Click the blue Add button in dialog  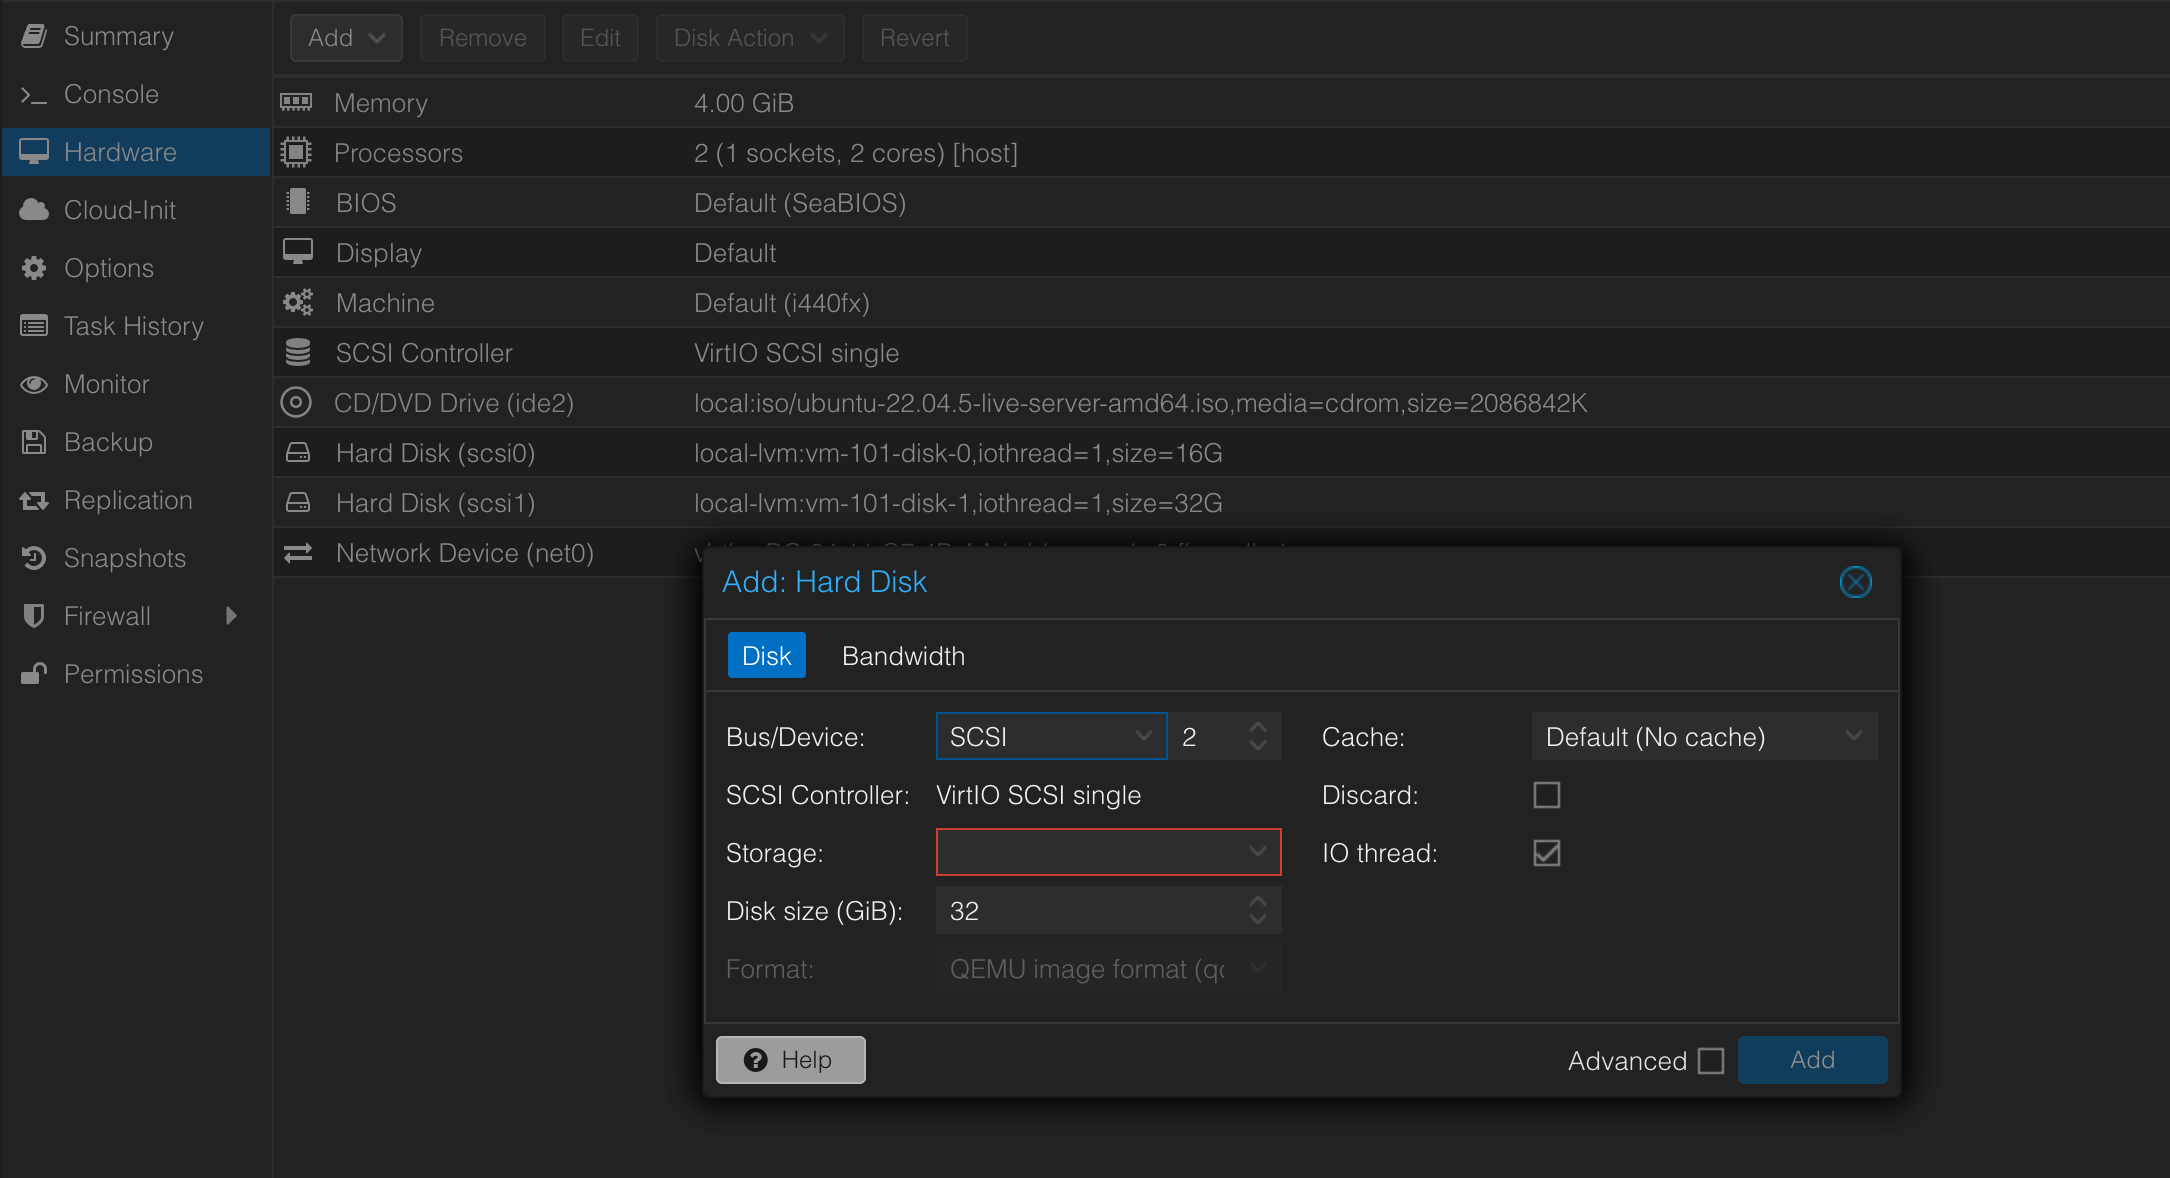pos(1811,1060)
